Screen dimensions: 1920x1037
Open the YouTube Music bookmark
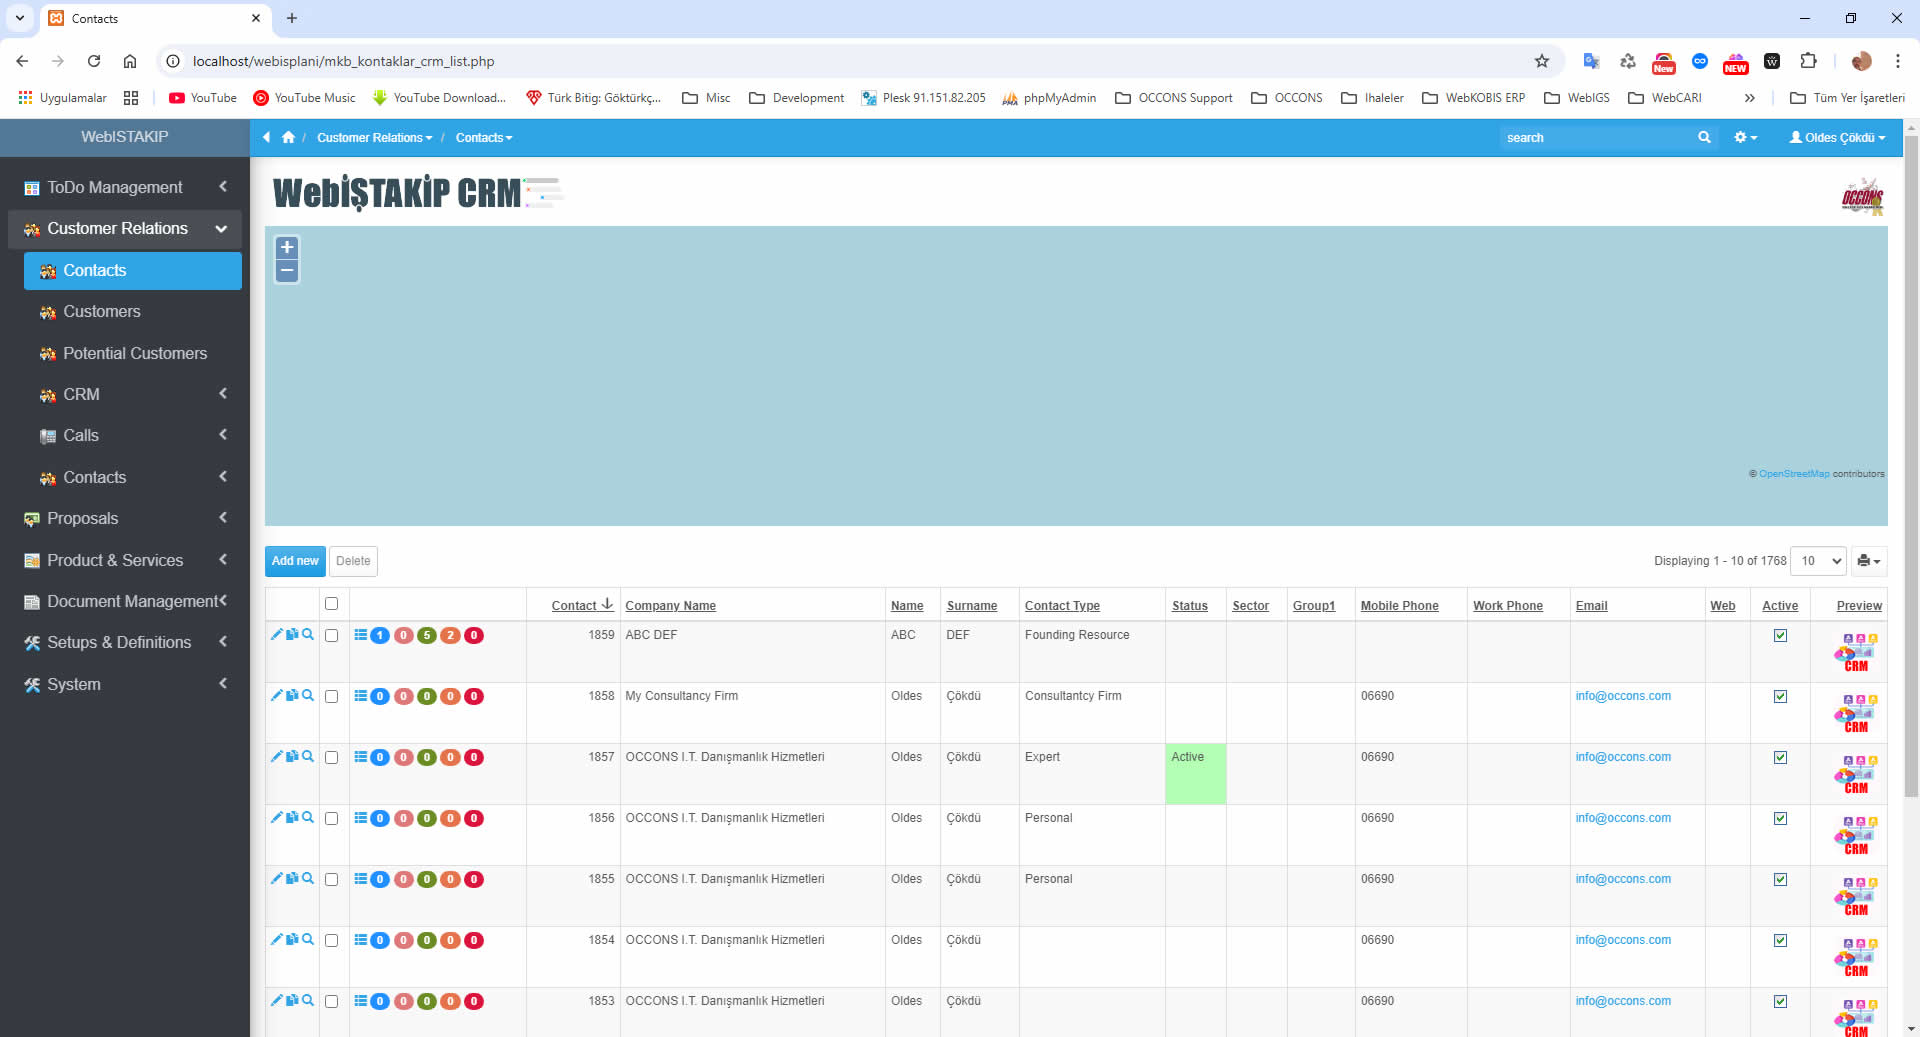pyautogui.click(x=305, y=98)
